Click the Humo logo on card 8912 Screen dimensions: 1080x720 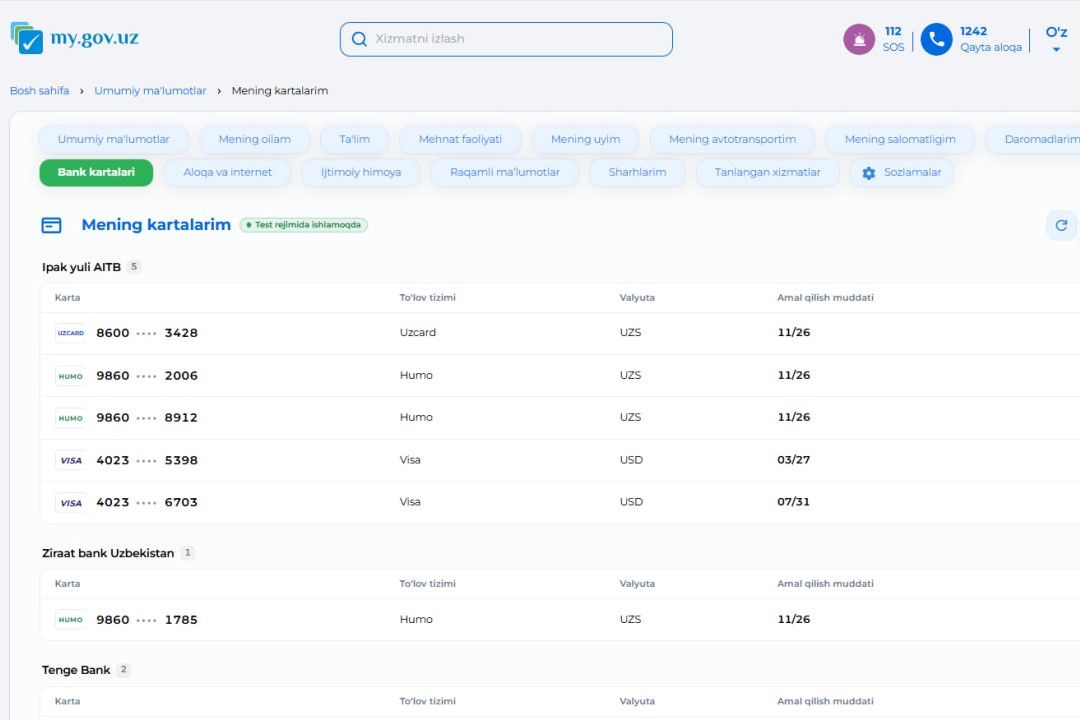(x=70, y=418)
